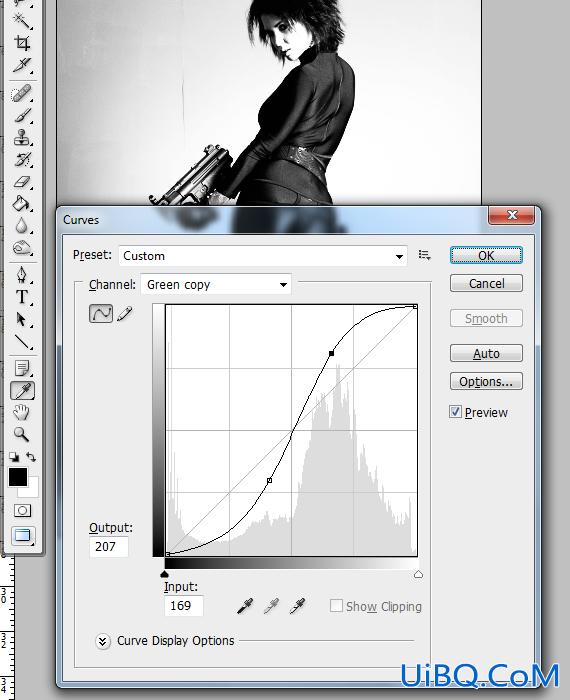Select the Eraser tool
Image resolution: width=570 pixels, height=700 pixels.
(21, 182)
